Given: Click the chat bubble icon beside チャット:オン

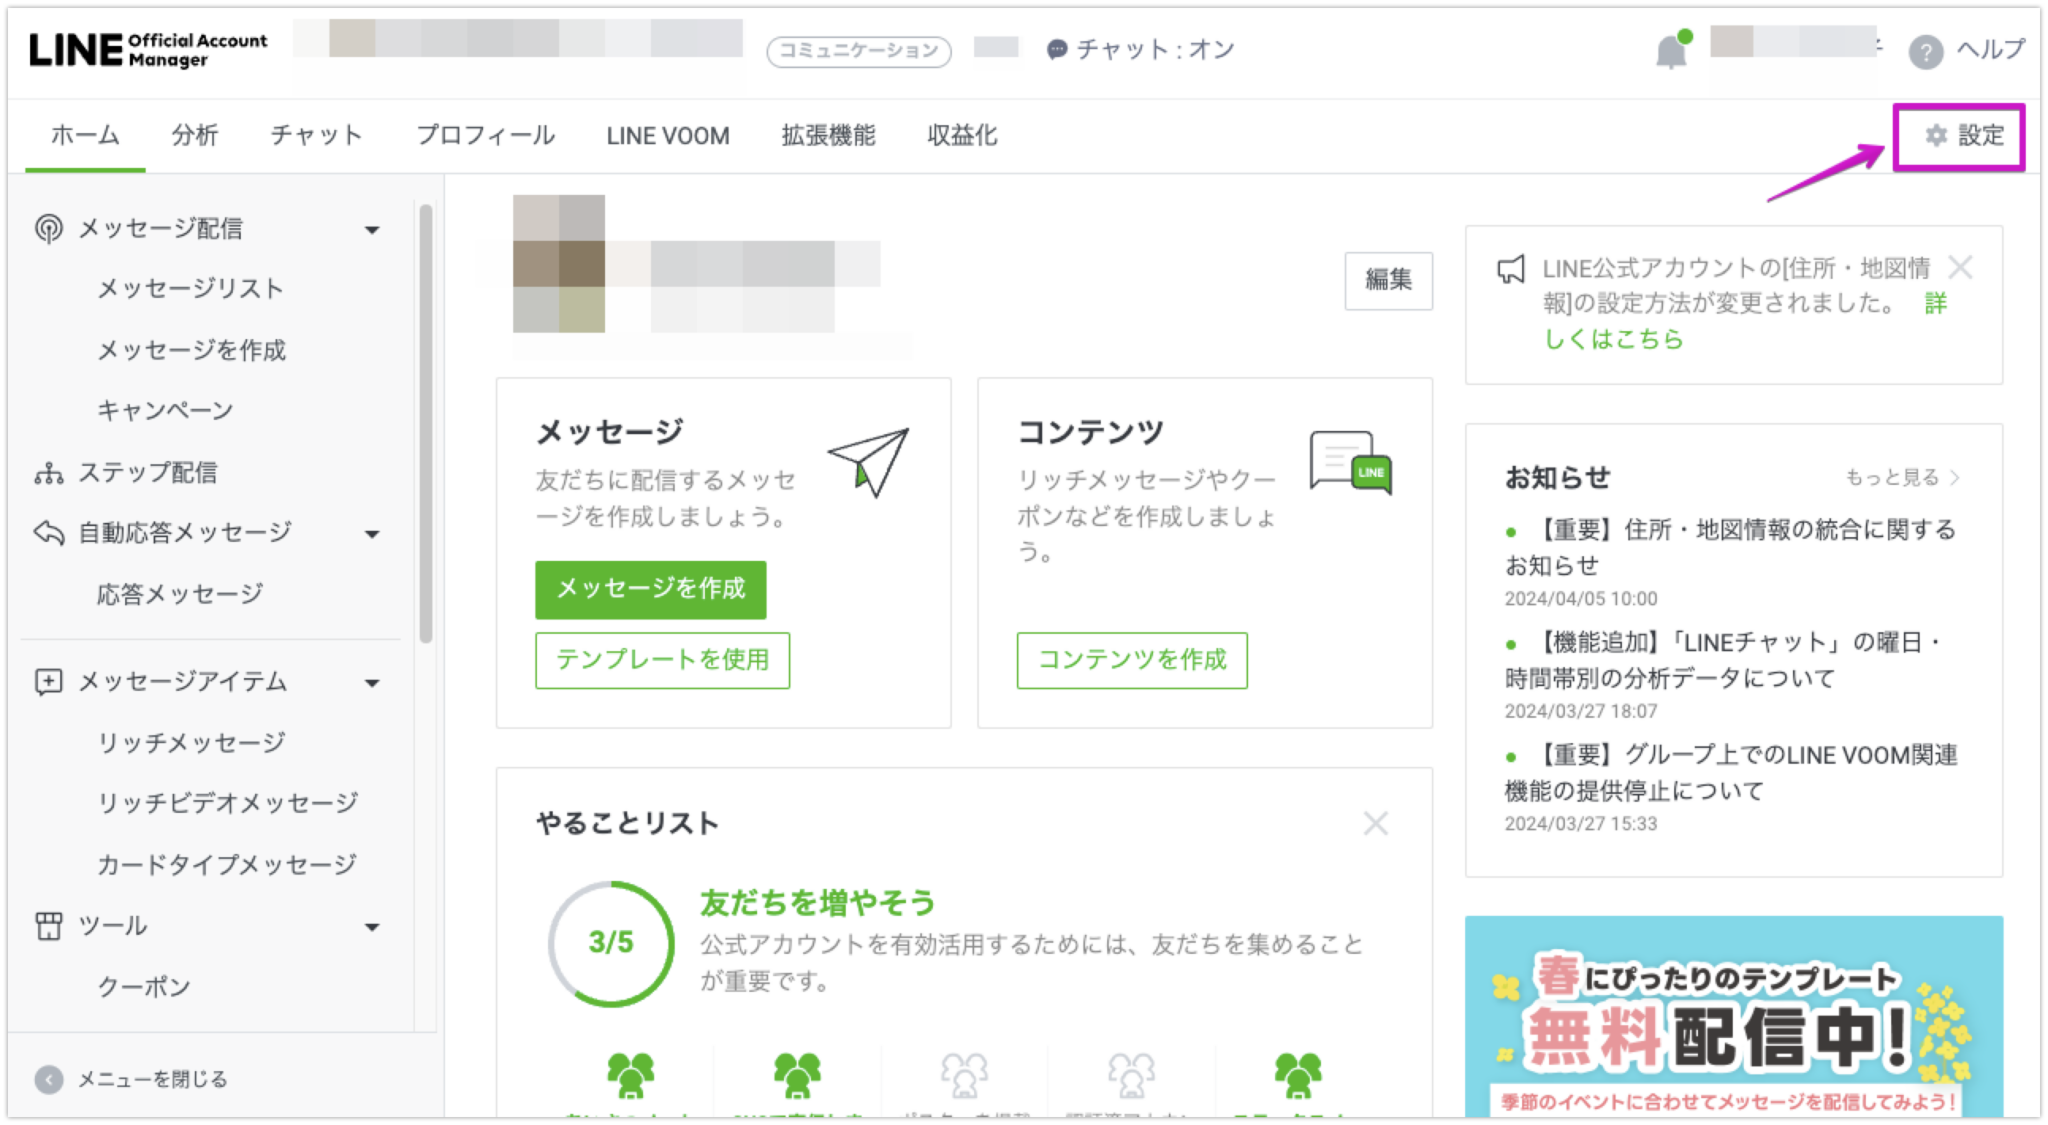Looking at the screenshot, I should 1057,49.
